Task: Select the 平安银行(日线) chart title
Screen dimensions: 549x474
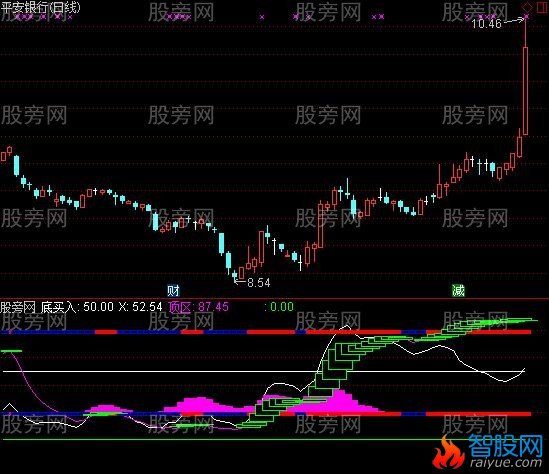Action: click(40, 7)
